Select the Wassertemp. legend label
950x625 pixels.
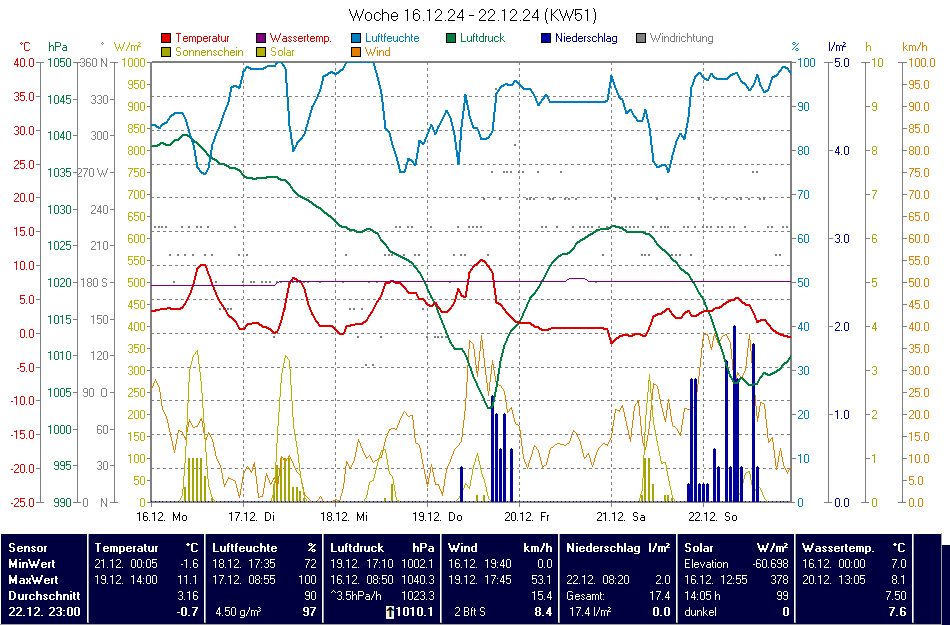click(301, 38)
